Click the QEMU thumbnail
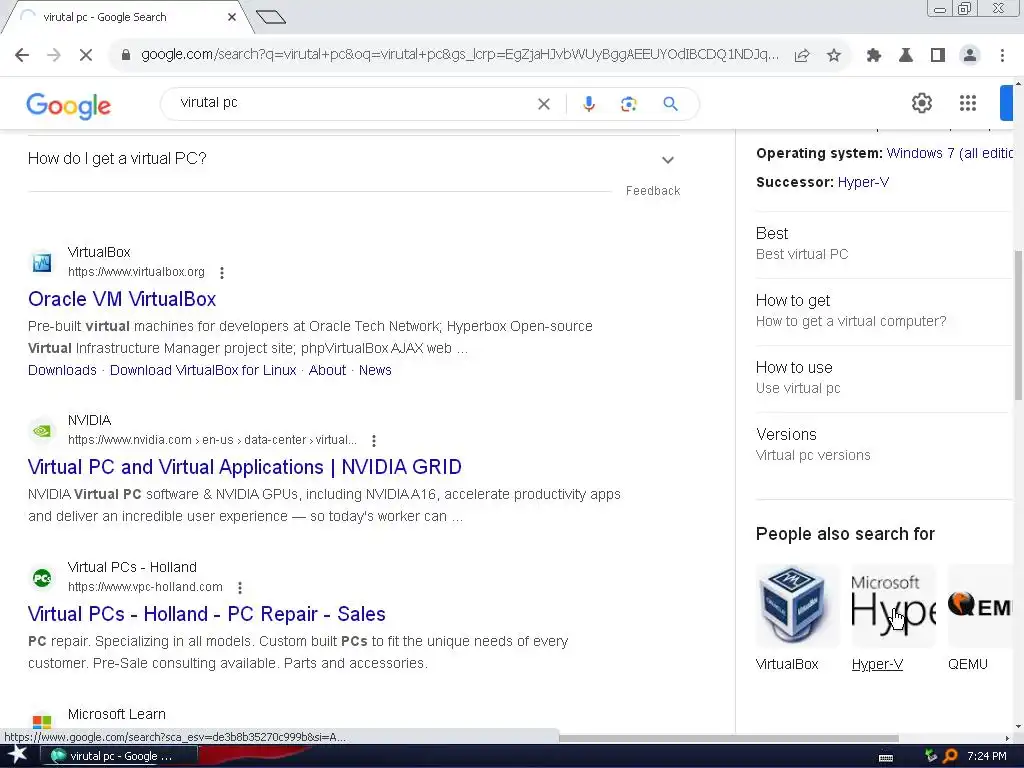 coord(980,606)
